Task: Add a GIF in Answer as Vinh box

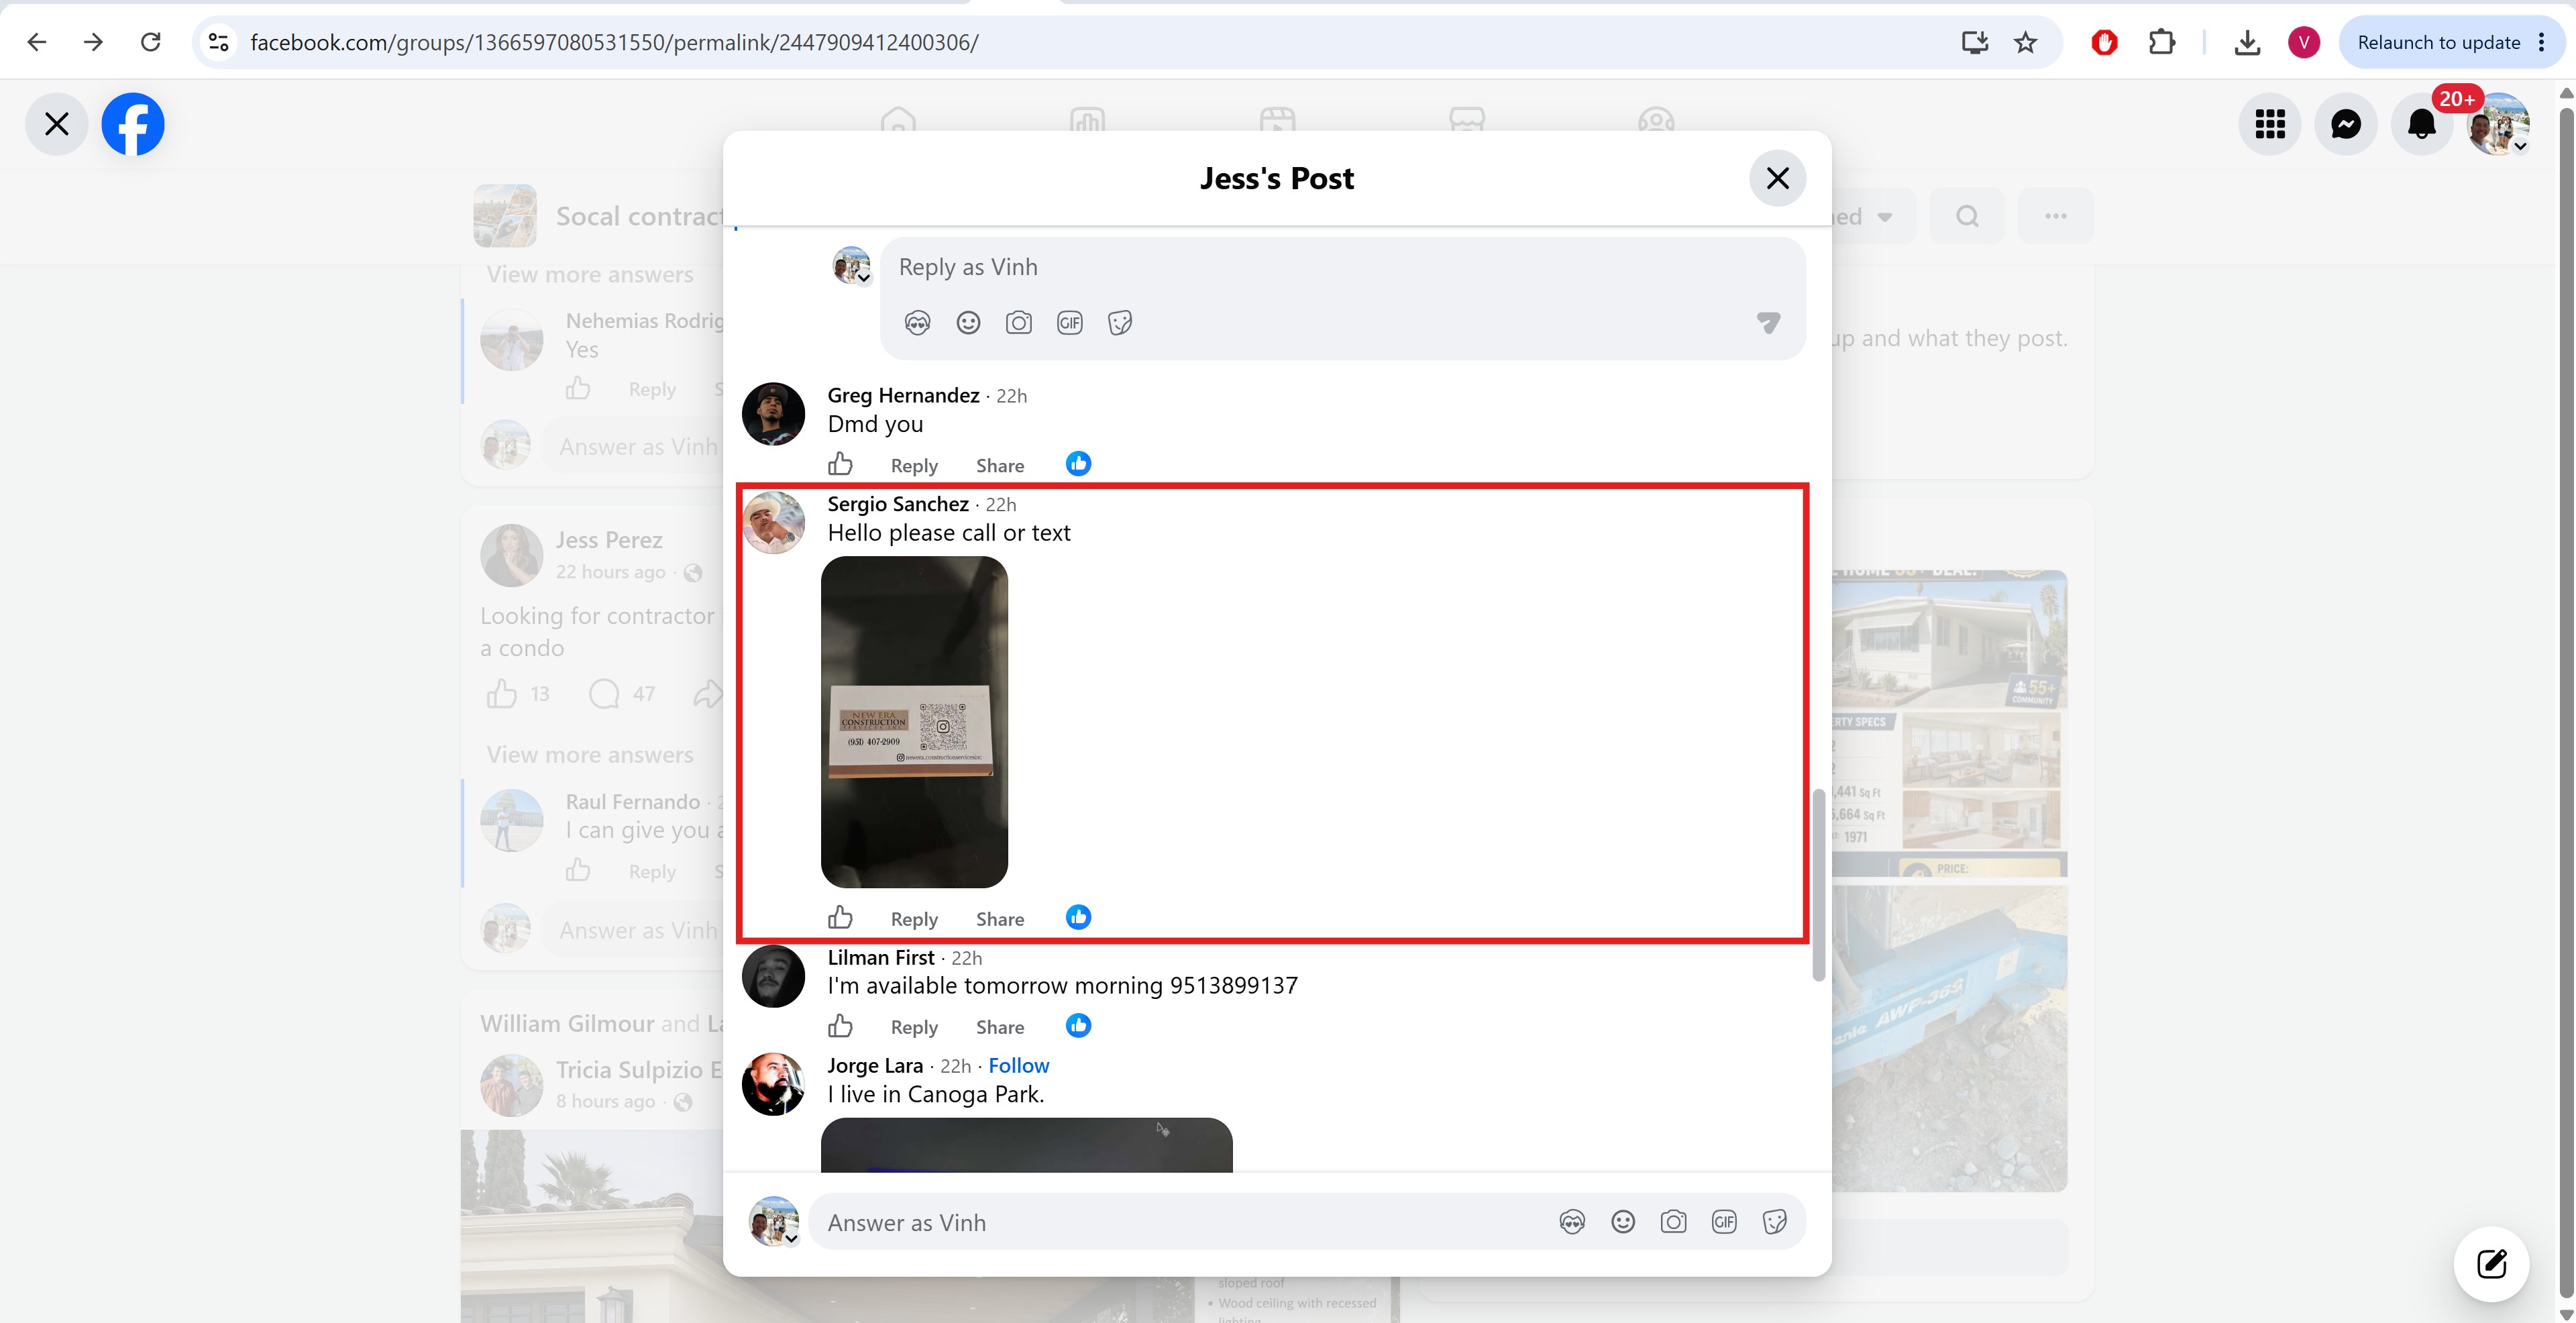Action: click(1724, 1222)
